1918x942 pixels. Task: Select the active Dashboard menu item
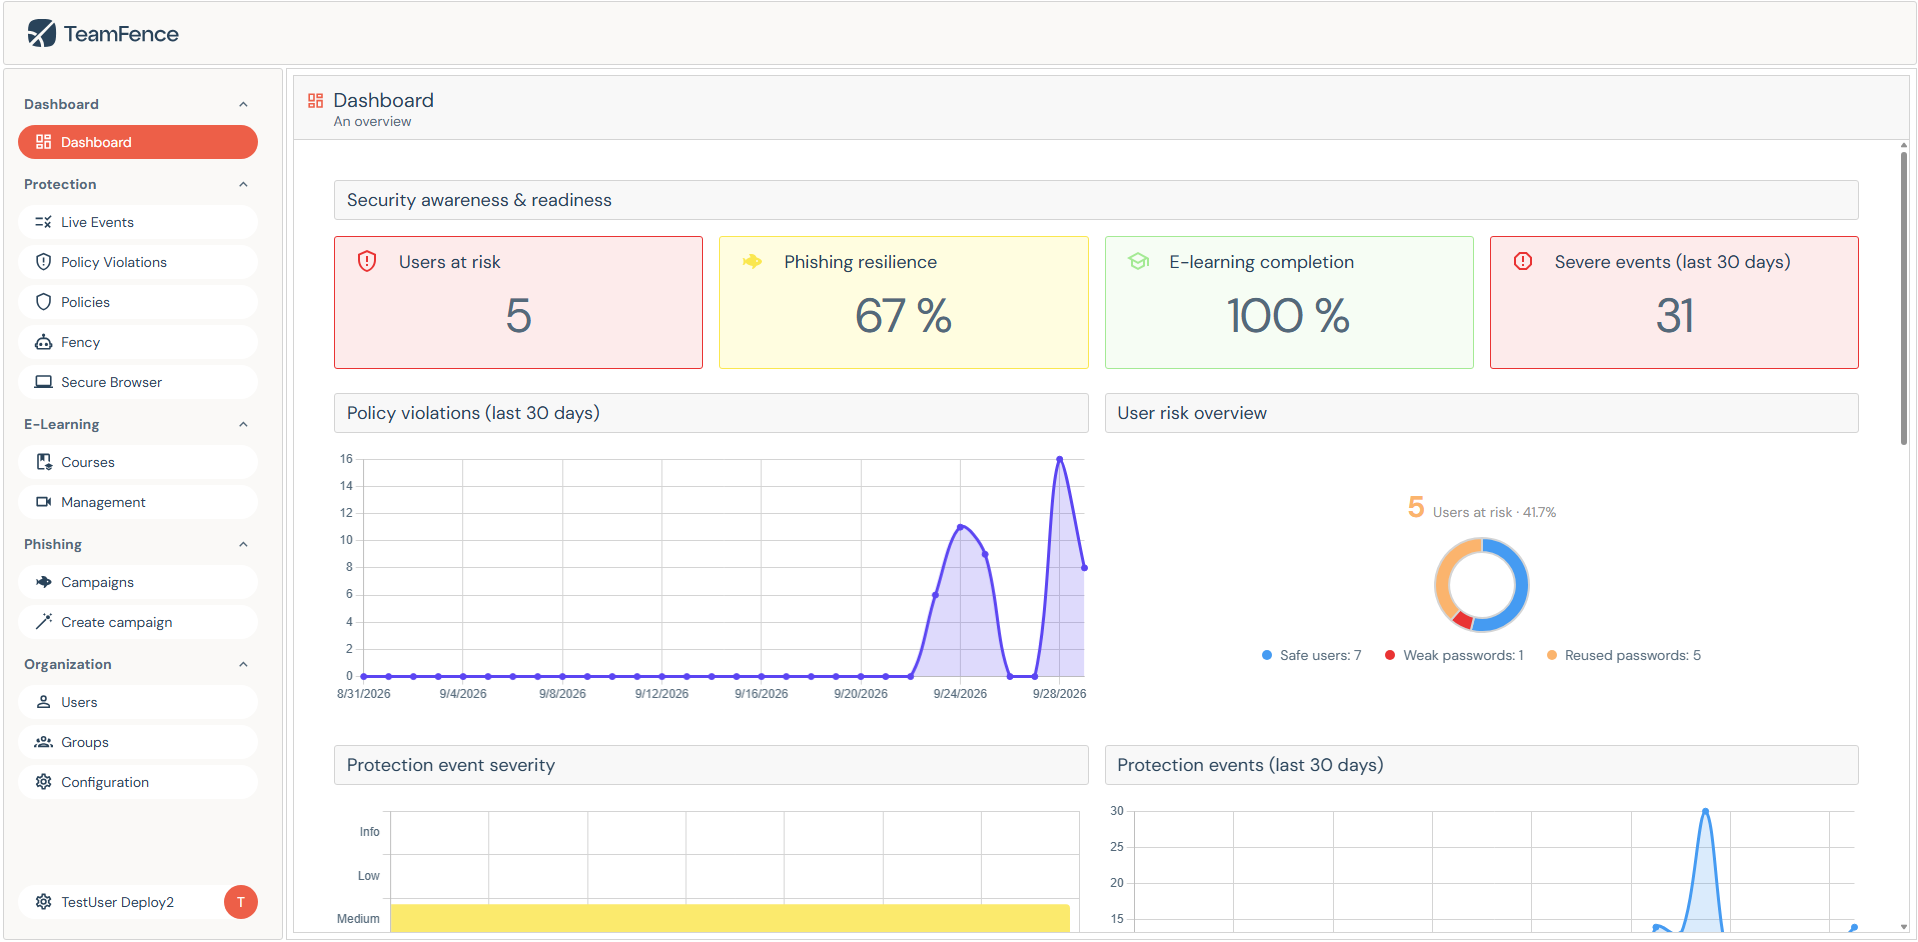click(x=138, y=142)
